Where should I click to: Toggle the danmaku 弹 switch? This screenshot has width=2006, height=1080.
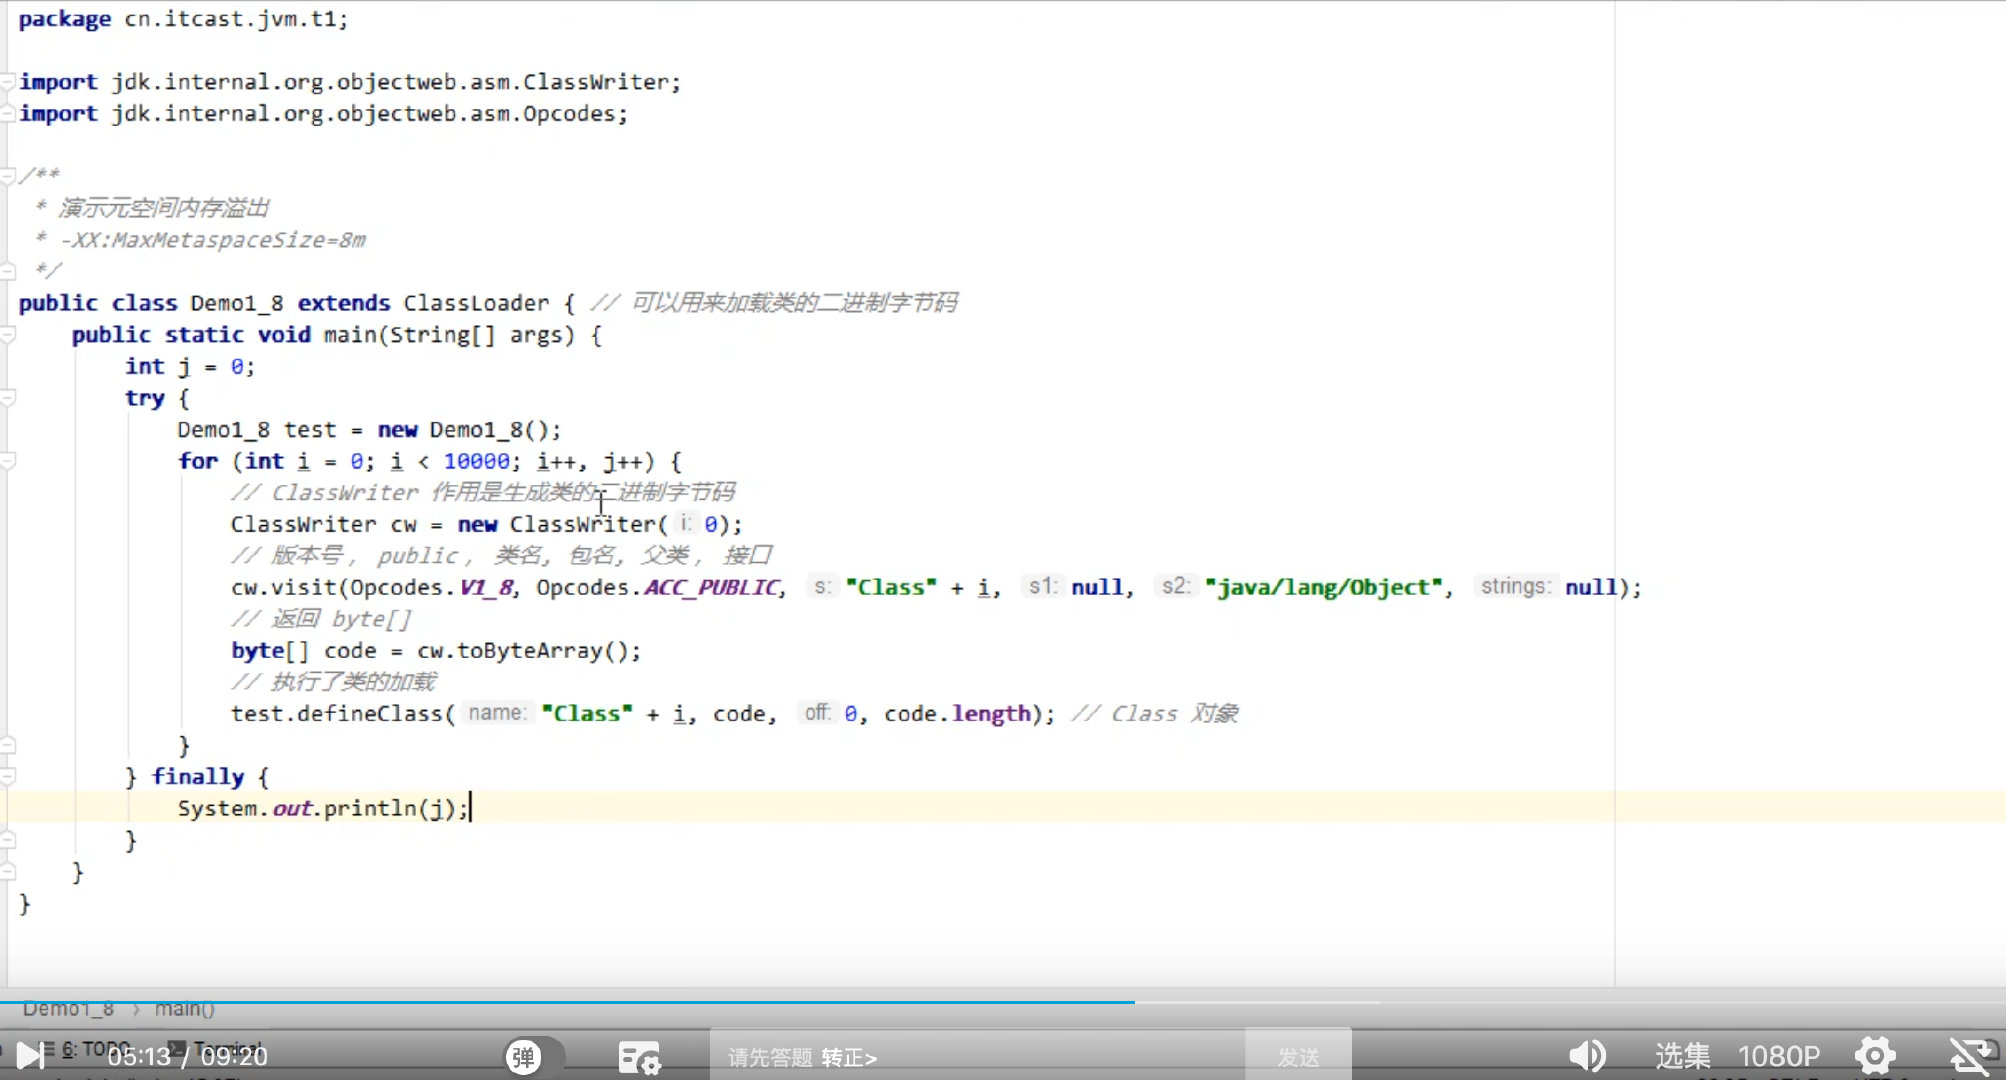tap(524, 1056)
